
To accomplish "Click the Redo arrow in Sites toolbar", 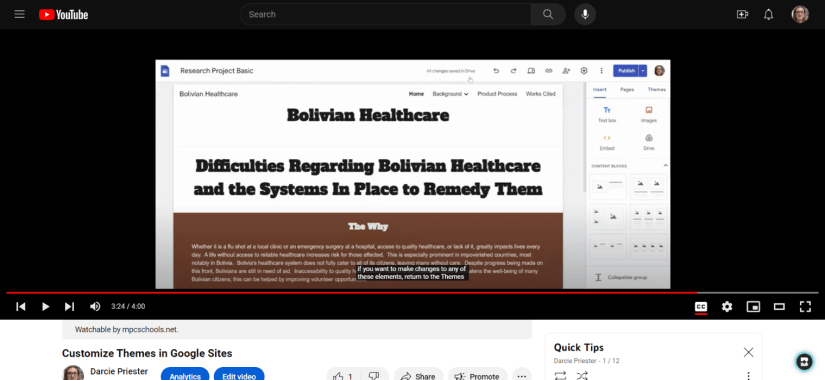I will tap(513, 71).
